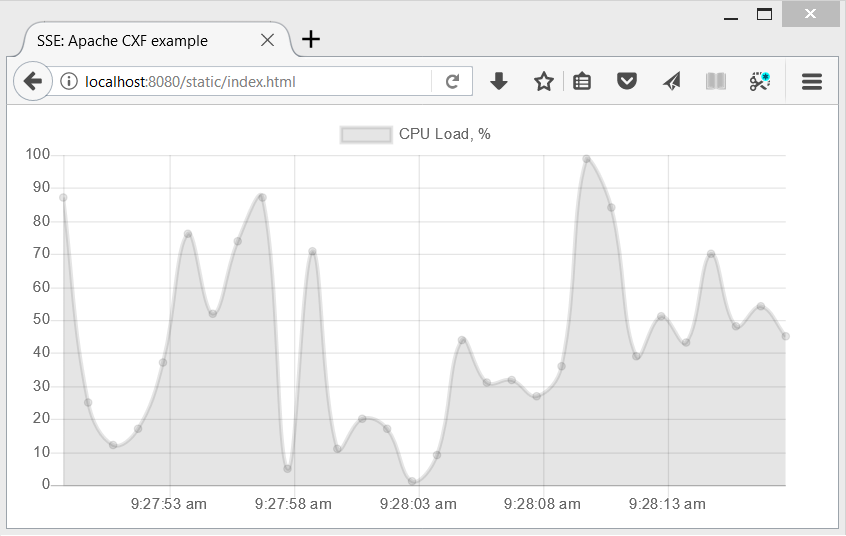
Task: Close the browser window
Action: pos(810,14)
